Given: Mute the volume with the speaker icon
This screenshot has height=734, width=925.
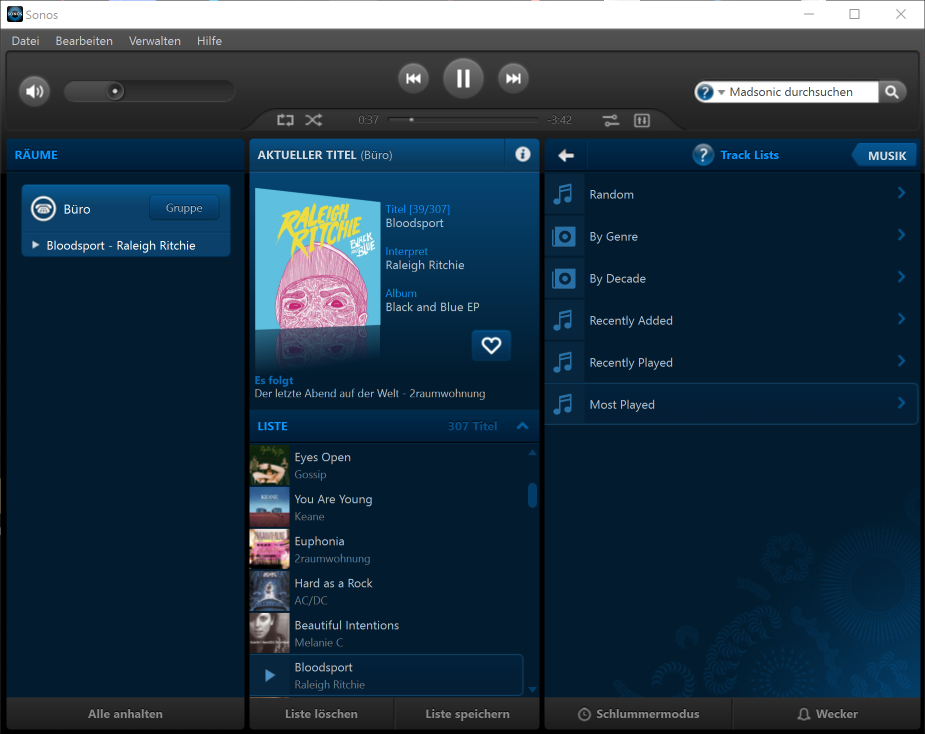Looking at the screenshot, I should 35,92.
